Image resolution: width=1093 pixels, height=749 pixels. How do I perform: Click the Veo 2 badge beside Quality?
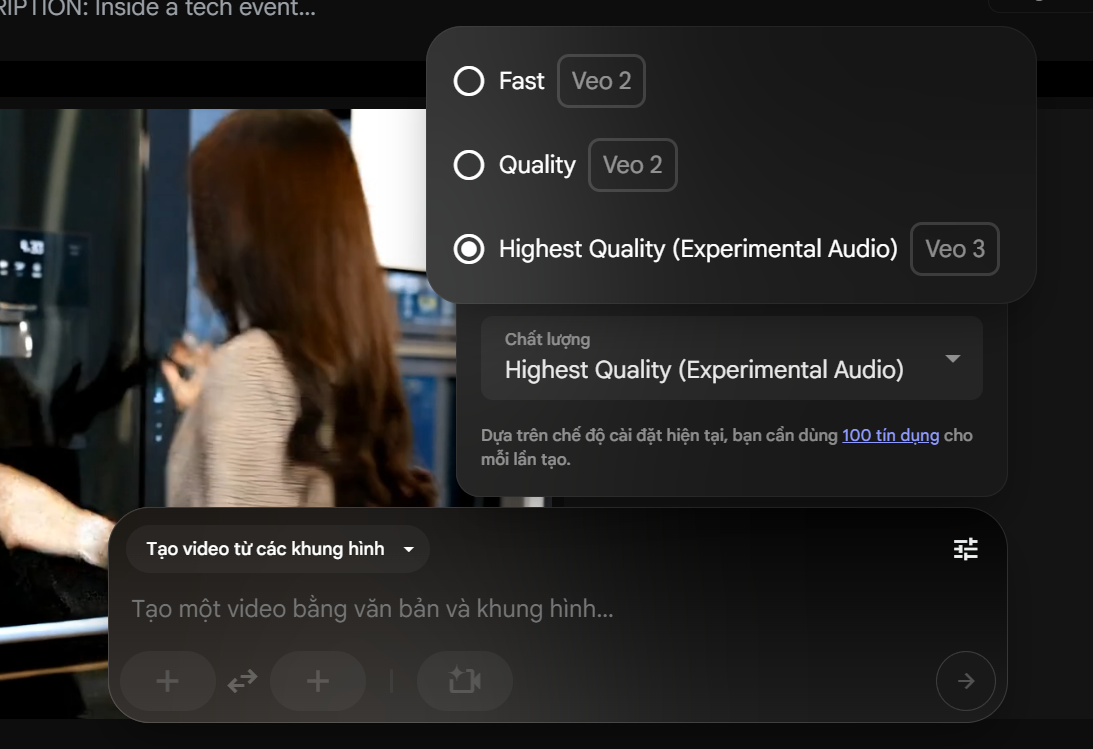coord(632,165)
